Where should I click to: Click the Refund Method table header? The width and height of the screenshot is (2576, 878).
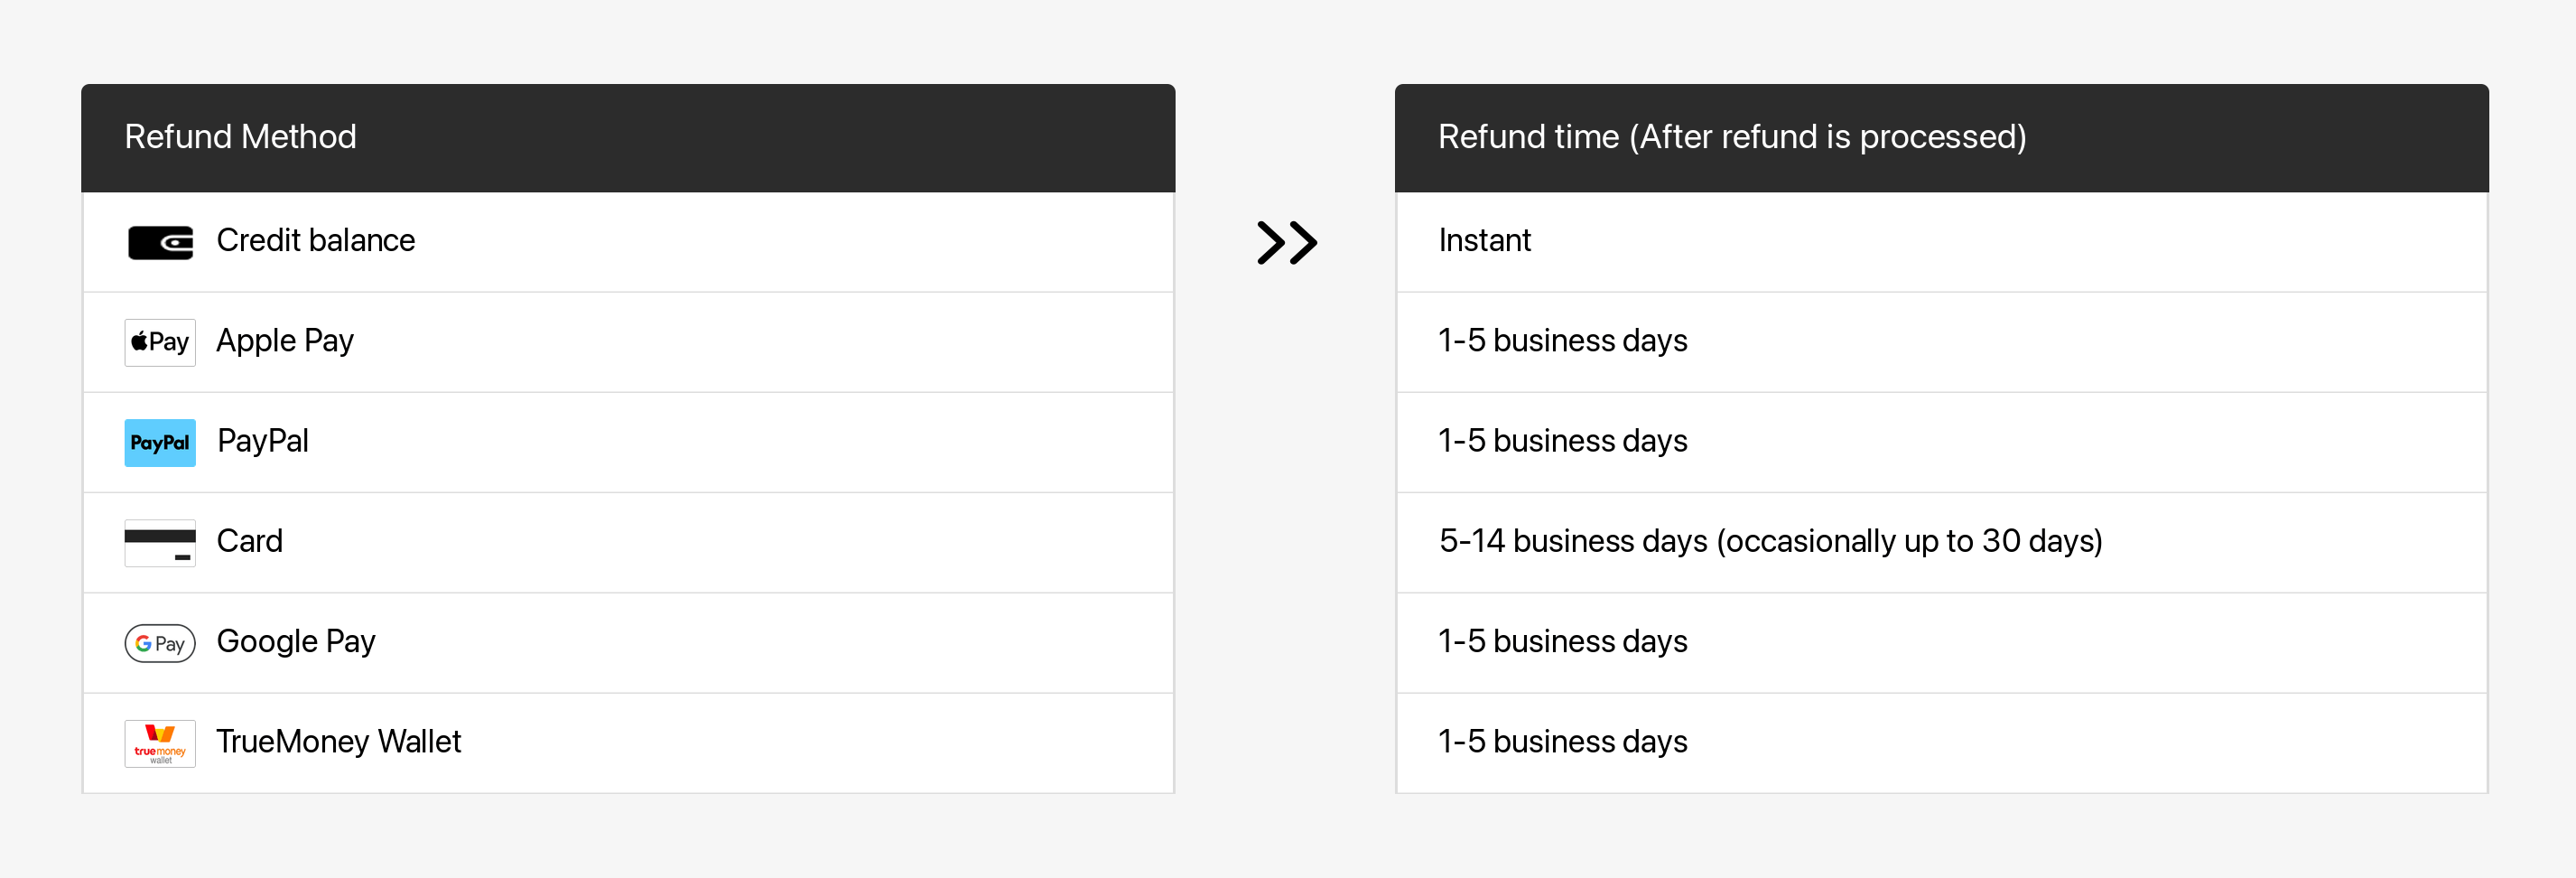[x=240, y=137]
